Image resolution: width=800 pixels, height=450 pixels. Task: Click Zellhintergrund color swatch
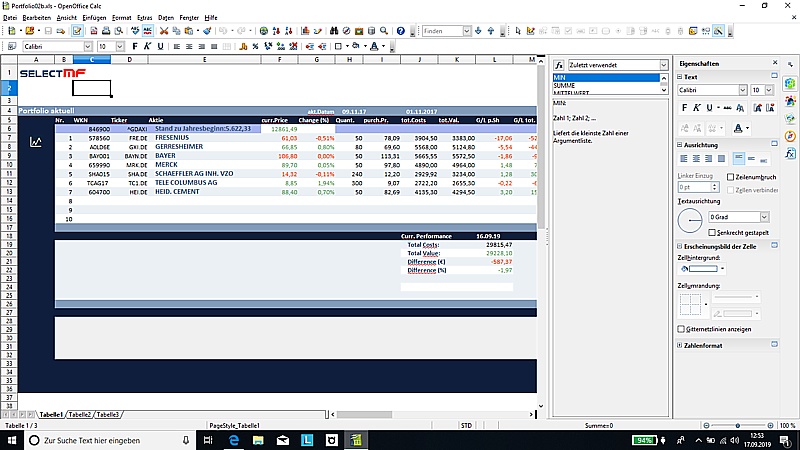coord(703,269)
